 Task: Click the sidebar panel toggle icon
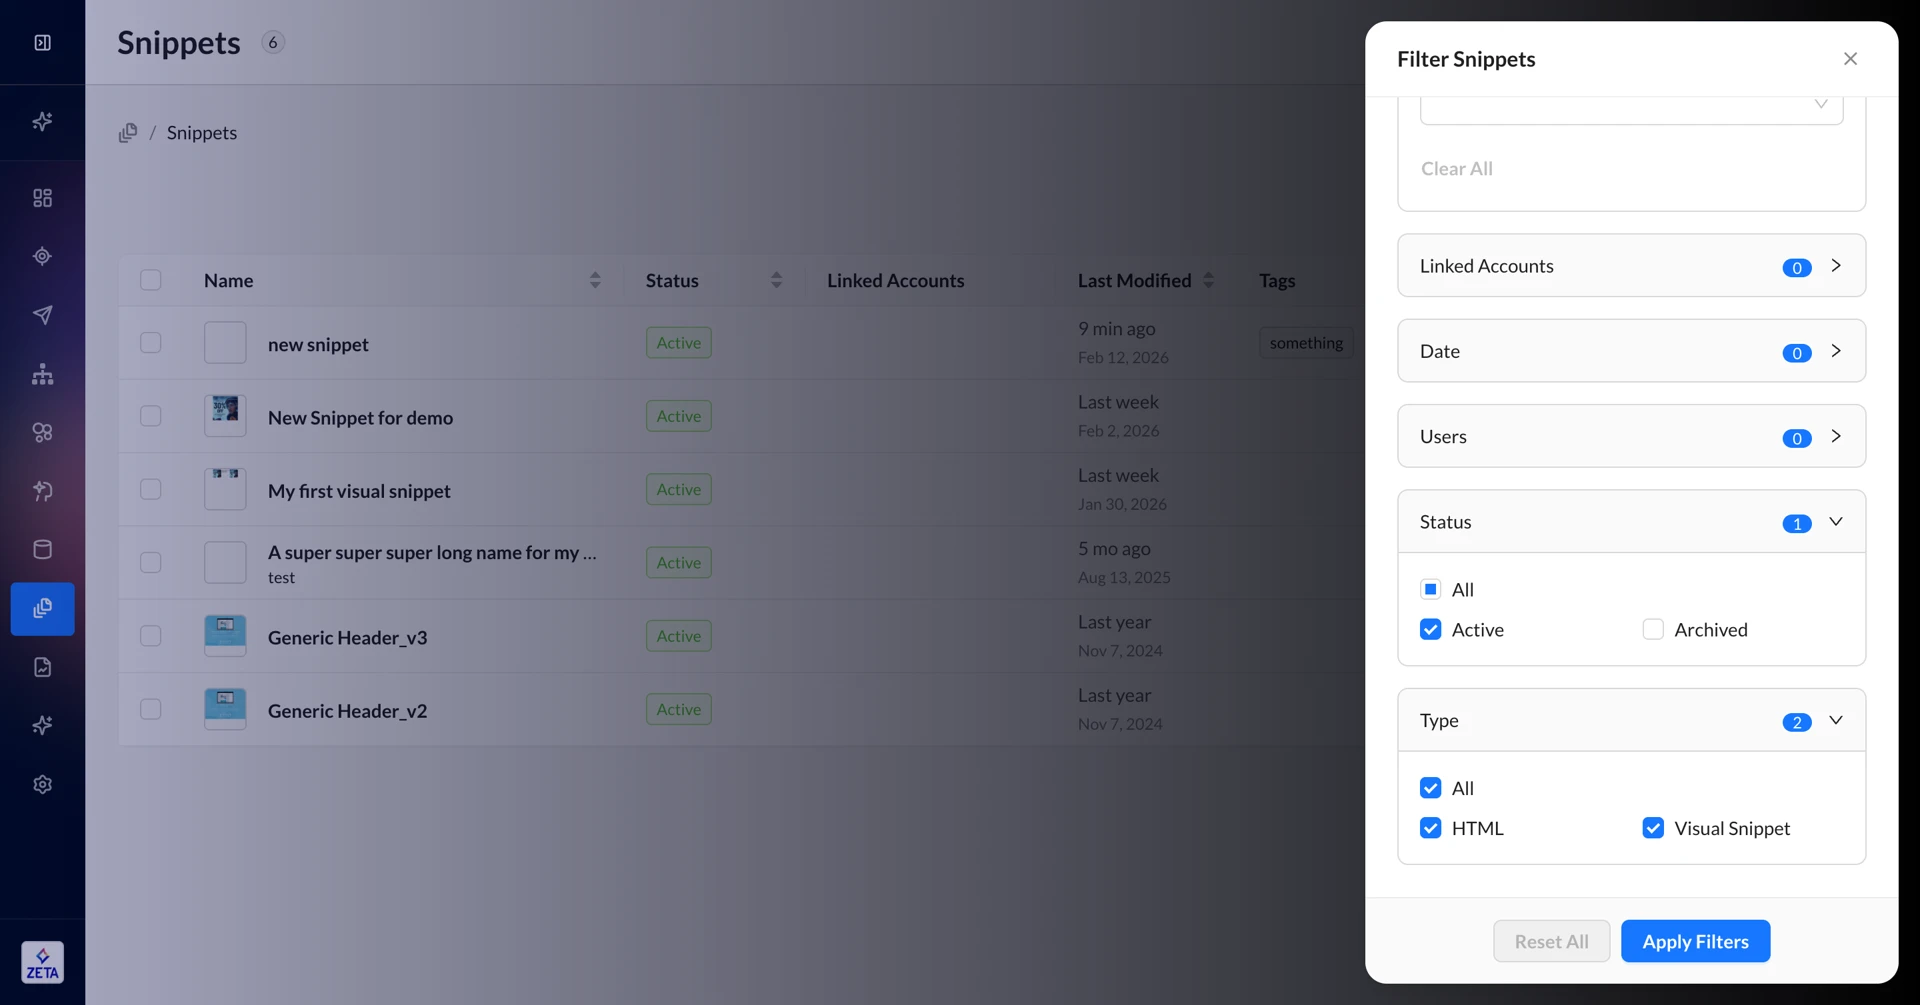pos(42,42)
